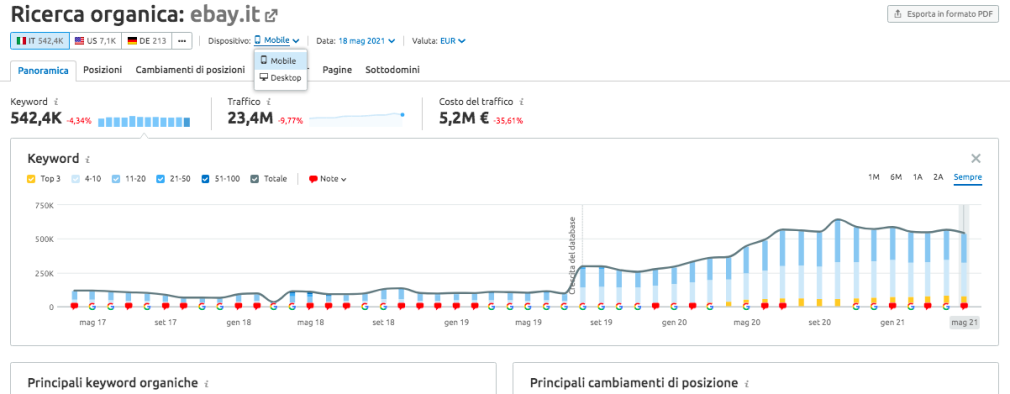The width and height of the screenshot is (1010, 394).
Task: Click info icon beside Principali keyword organiche
Action: pos(206,384)
